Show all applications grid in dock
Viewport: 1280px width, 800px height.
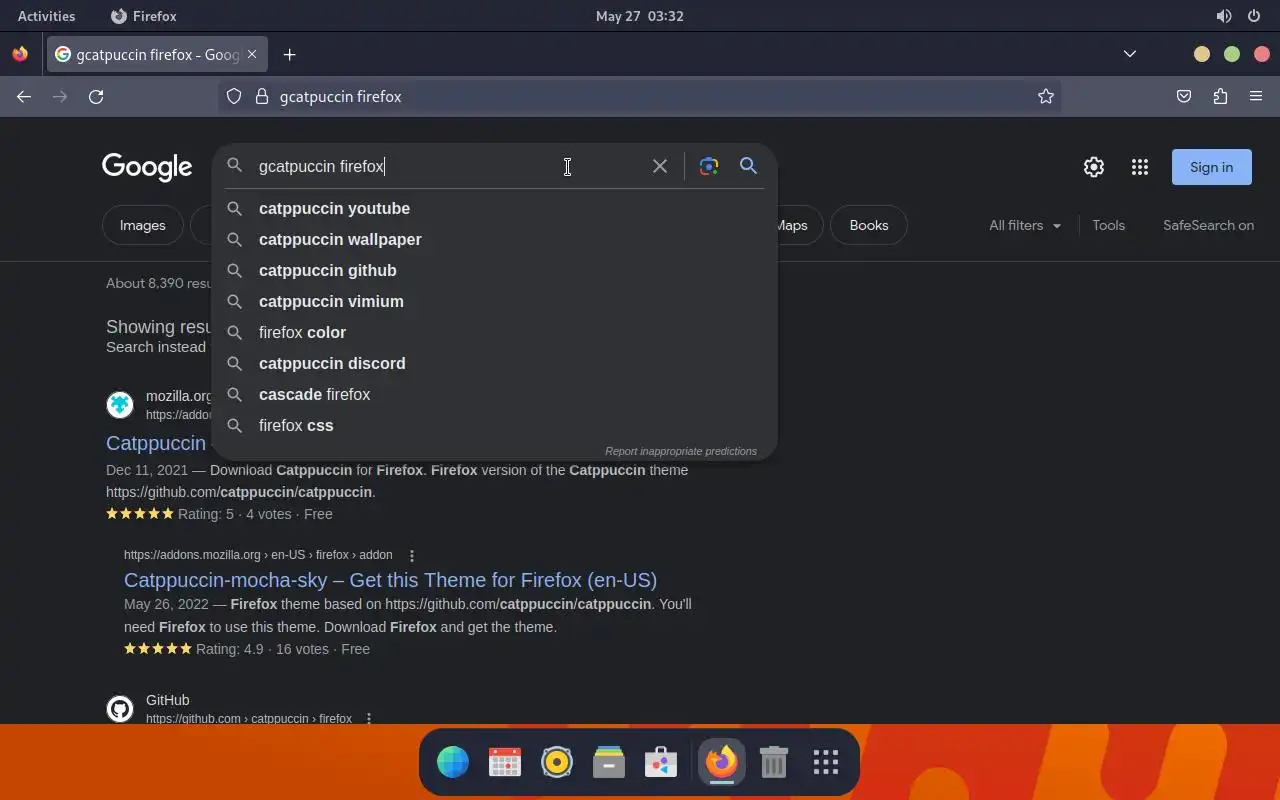tap(825, 763)
